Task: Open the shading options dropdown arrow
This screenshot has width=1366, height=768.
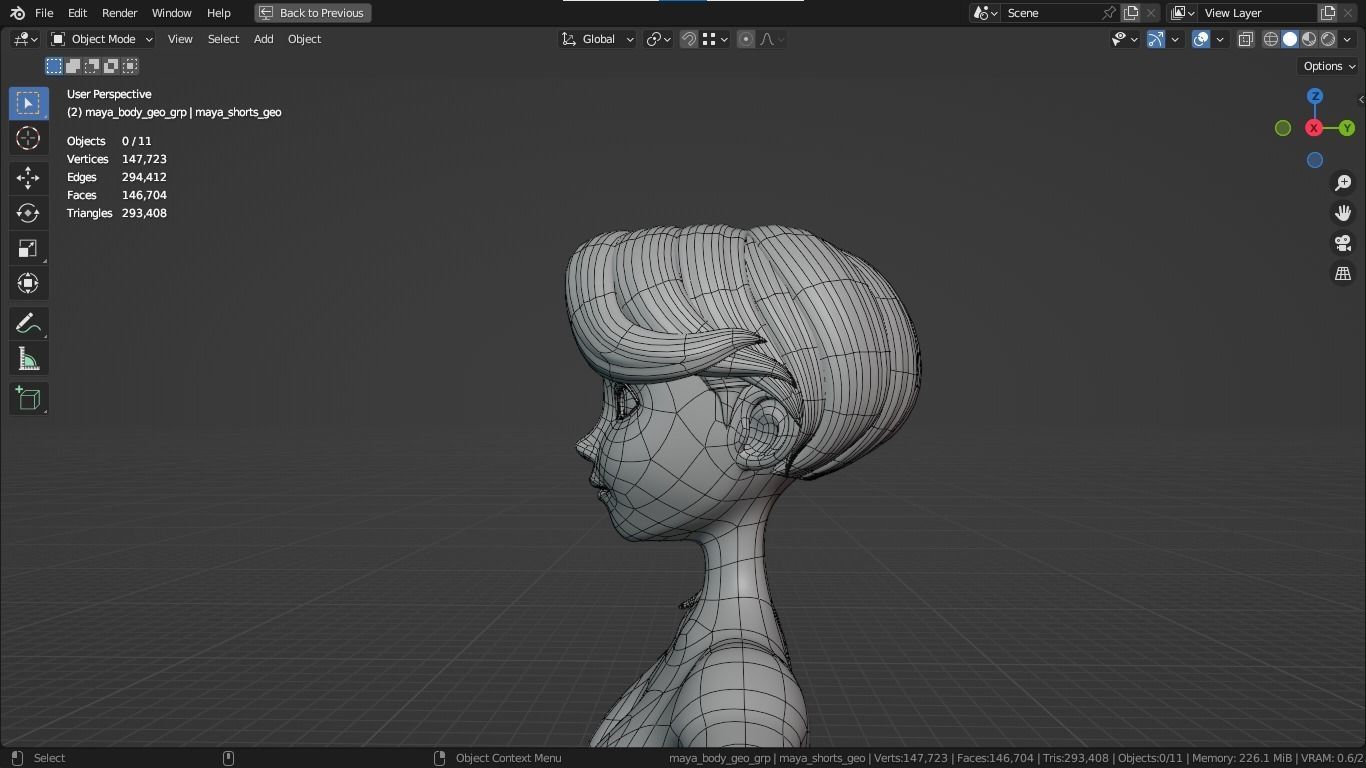Action: (1348, 39)
